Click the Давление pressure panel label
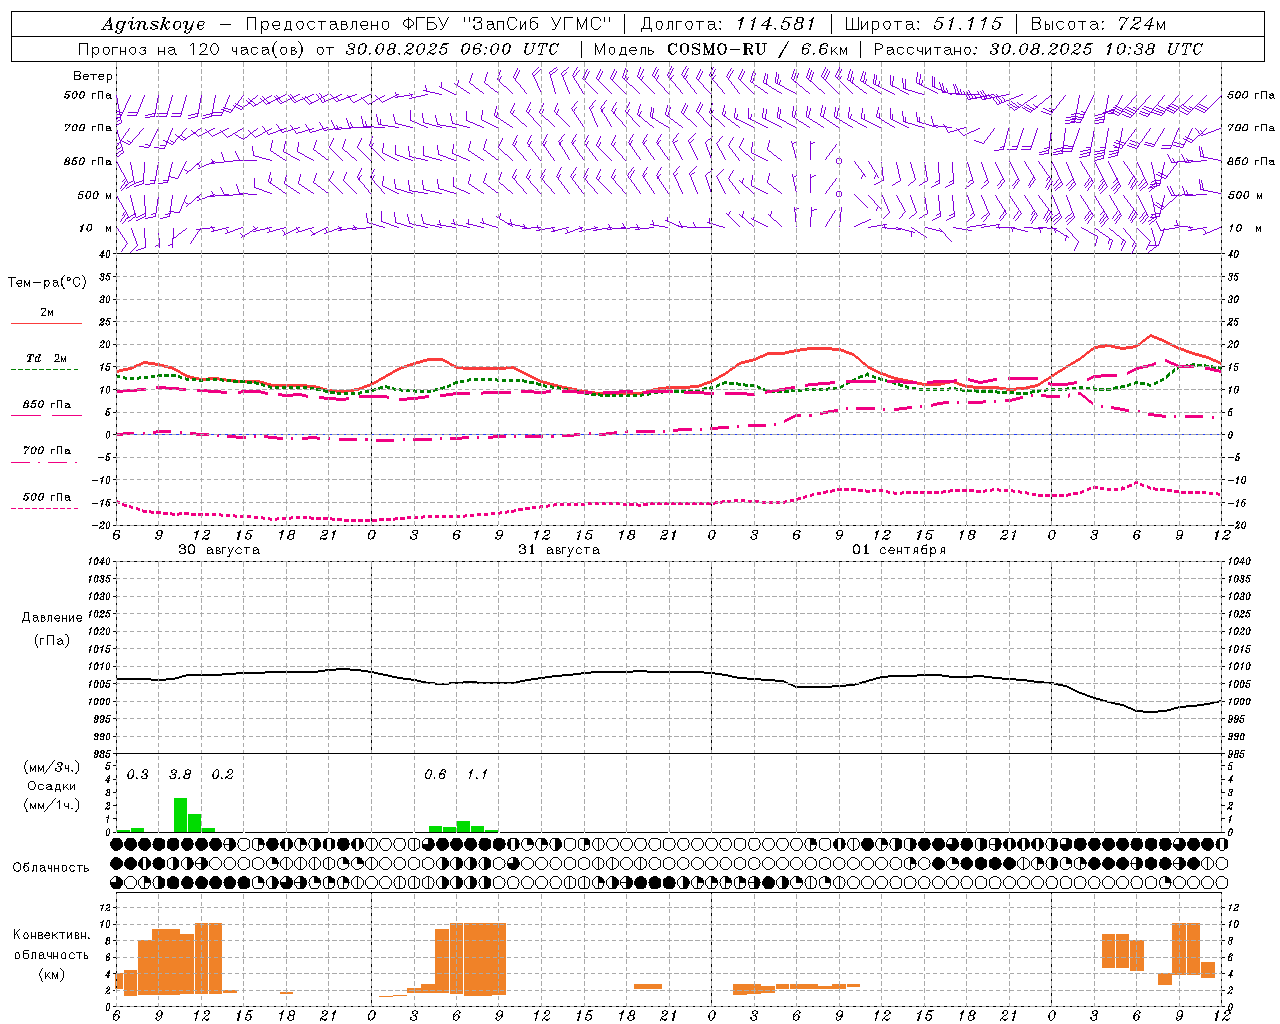The height and width of the screenshot is (1024, 1280). 52,618
